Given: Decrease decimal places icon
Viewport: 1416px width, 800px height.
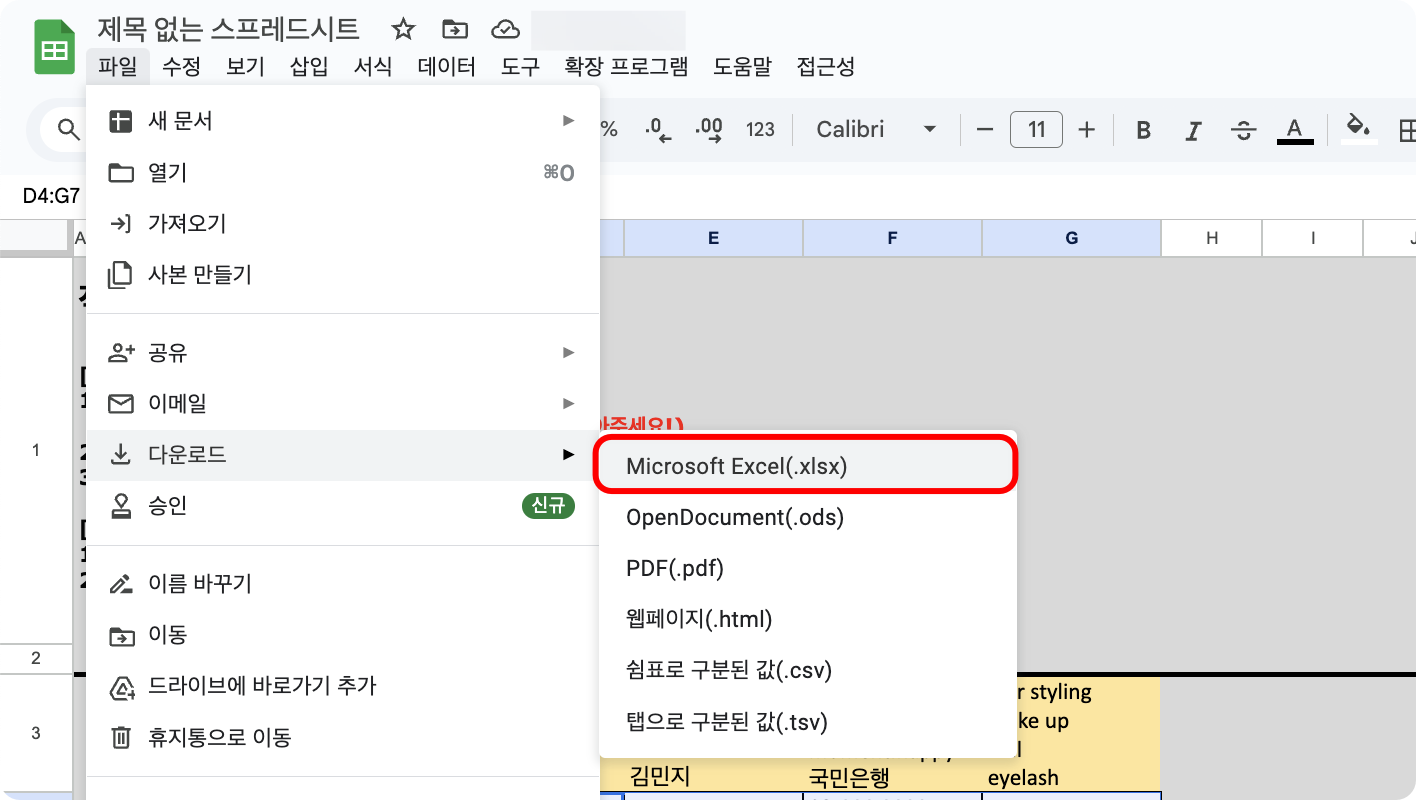Looking at the screenshot, I should coord(658,130).
